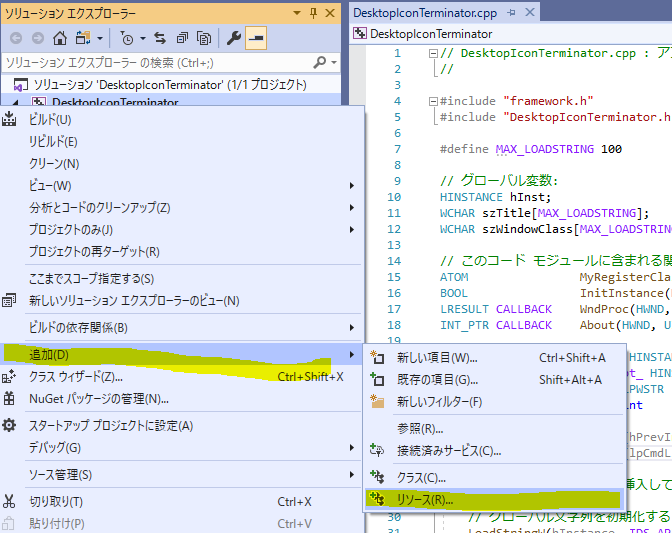The height and width of the screenshot is (533, 672).
Task: Click the pin auto-hide icon of Solution Explorer
Action: click(x=313, y=13)
